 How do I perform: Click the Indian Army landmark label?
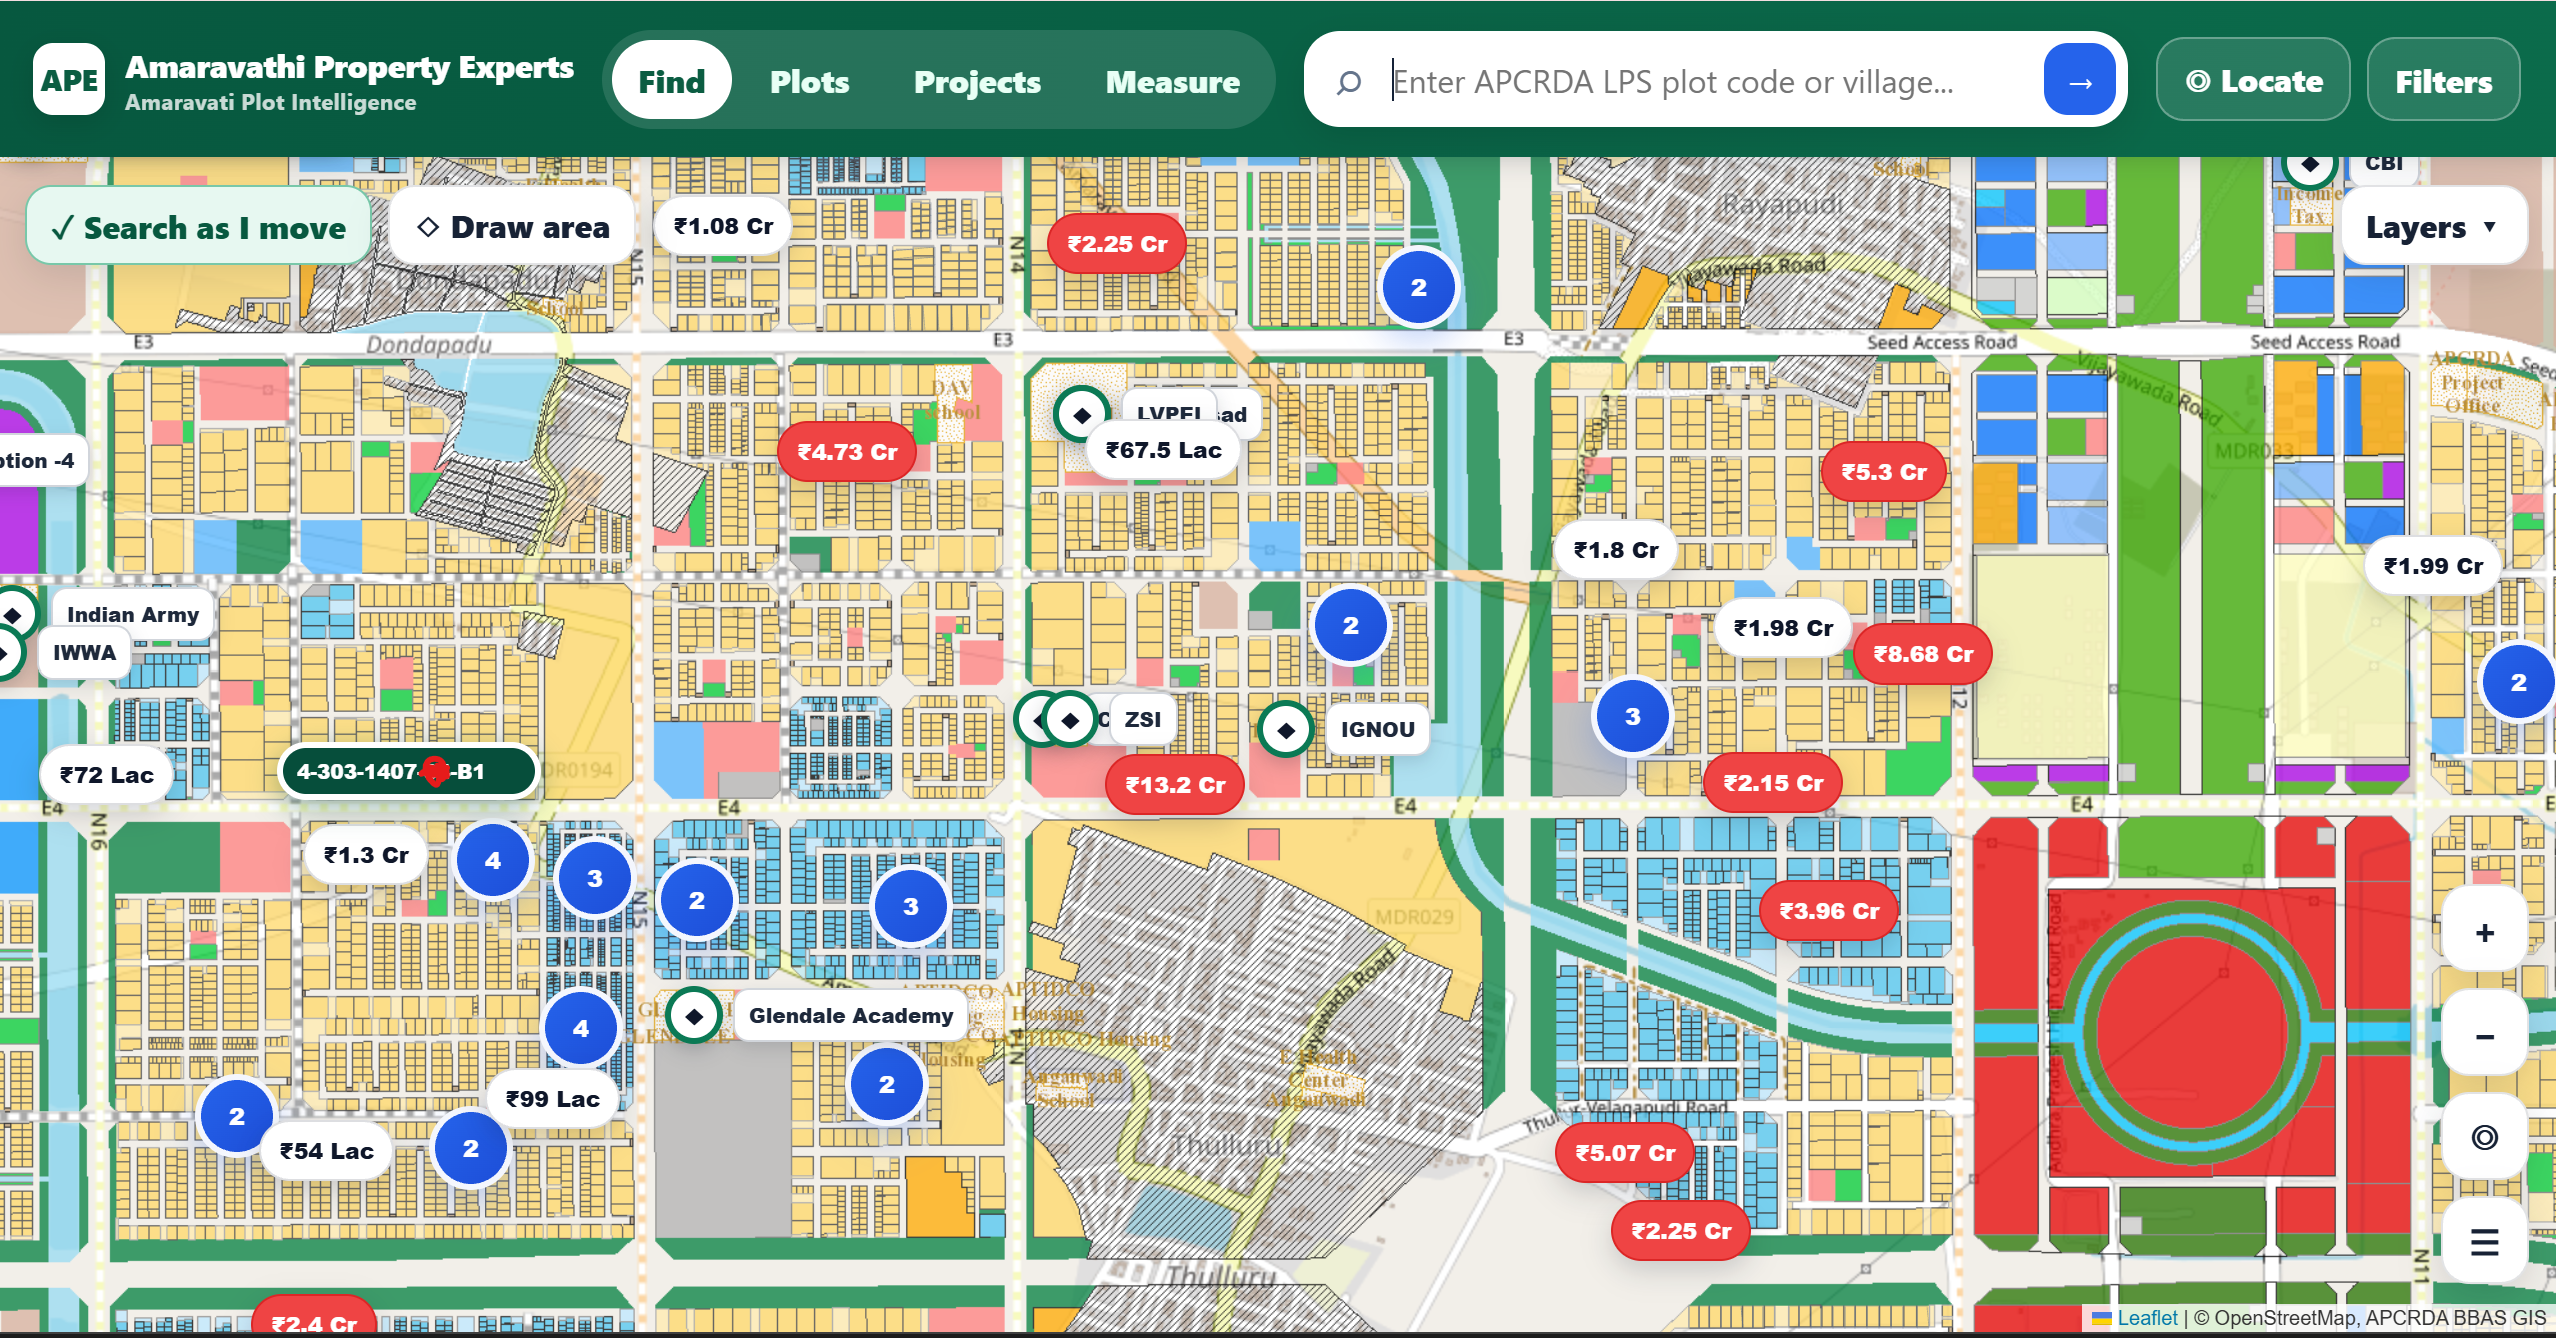tap(133, 614)
